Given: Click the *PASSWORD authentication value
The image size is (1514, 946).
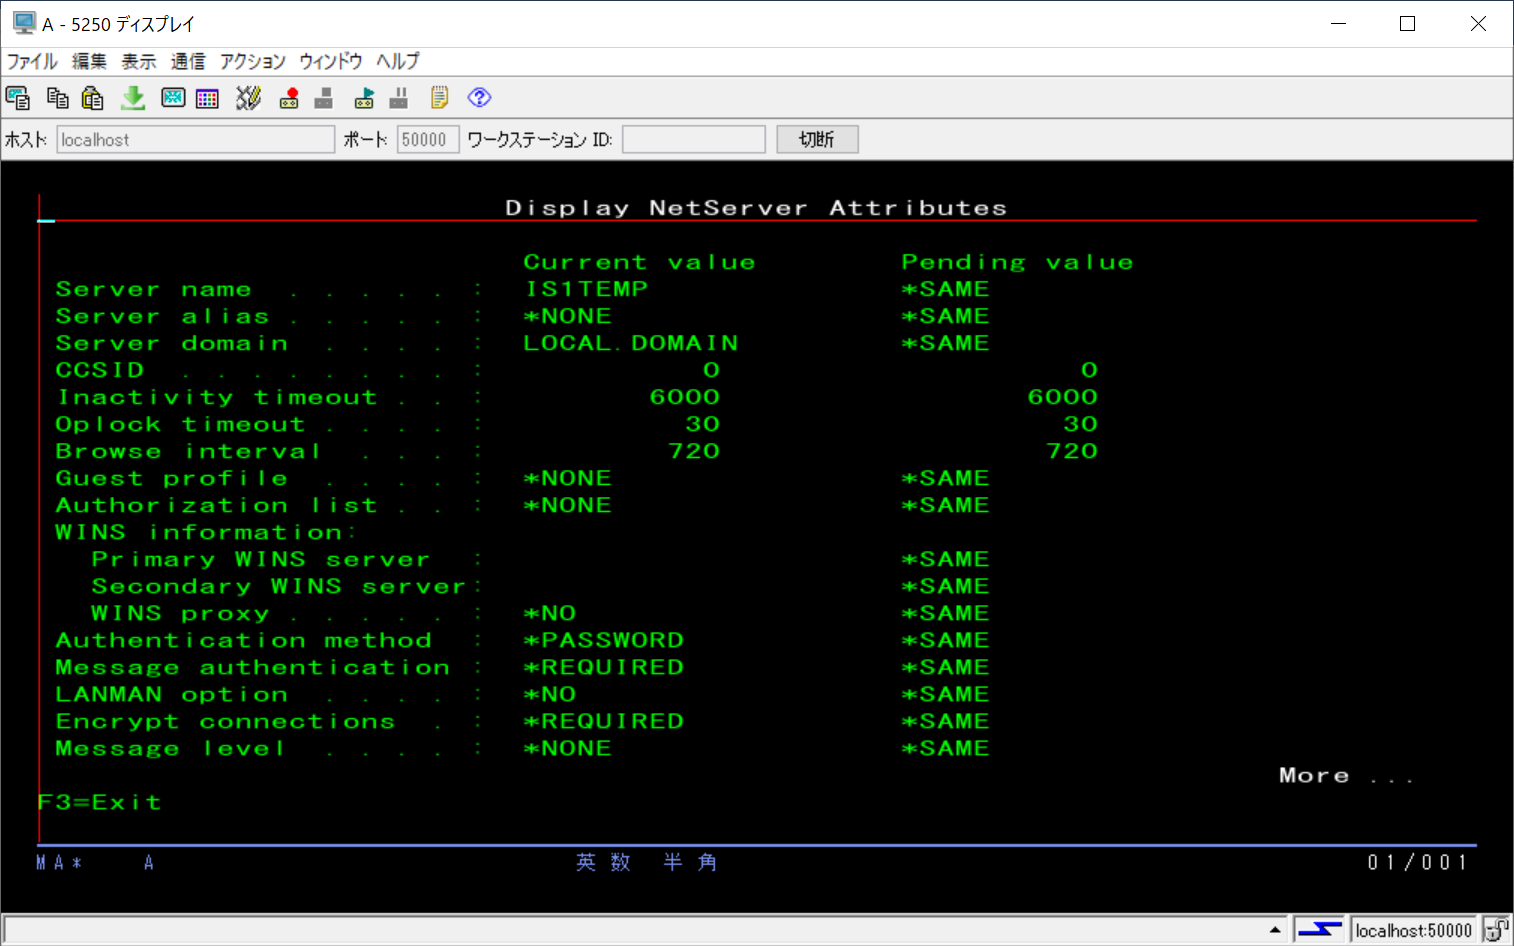Looking at the screenshot, I should point(604,640).
